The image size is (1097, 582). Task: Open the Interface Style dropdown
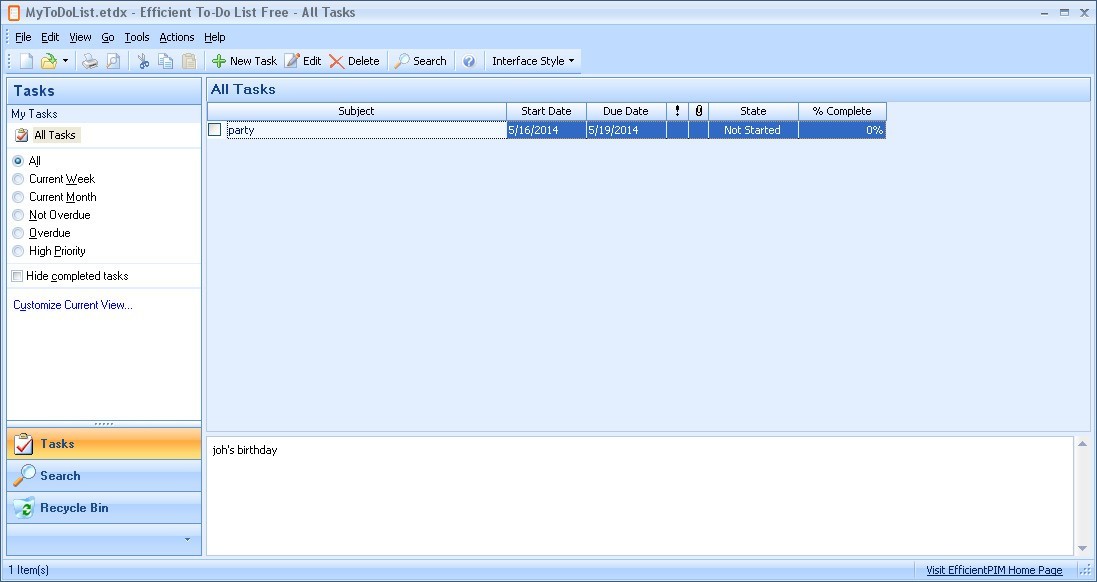tap(532, 60)
